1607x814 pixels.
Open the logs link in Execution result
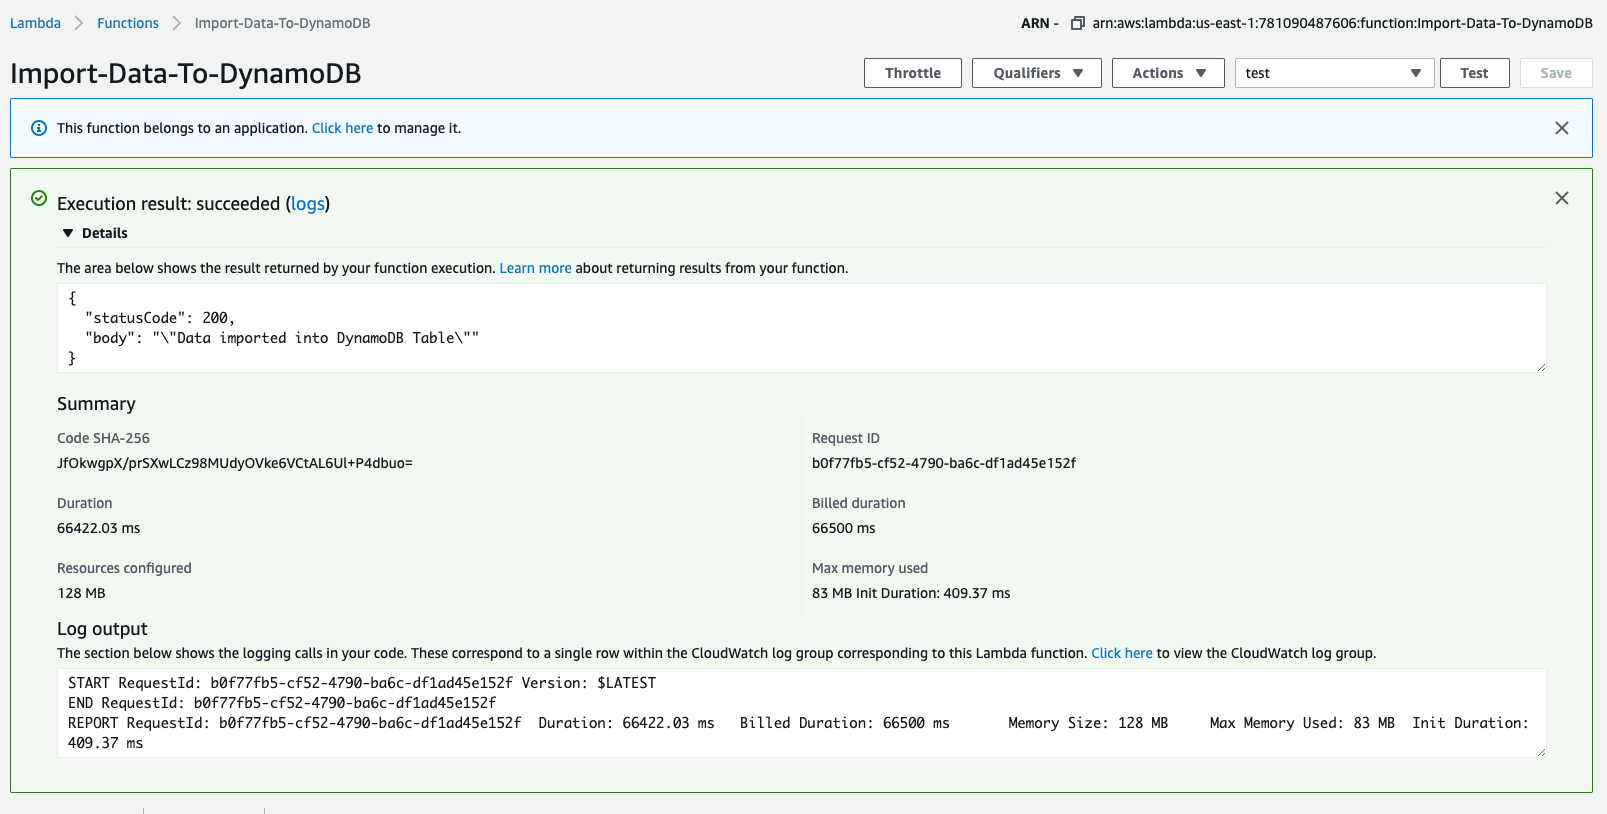pyautogui.click(x=308, y=204)
